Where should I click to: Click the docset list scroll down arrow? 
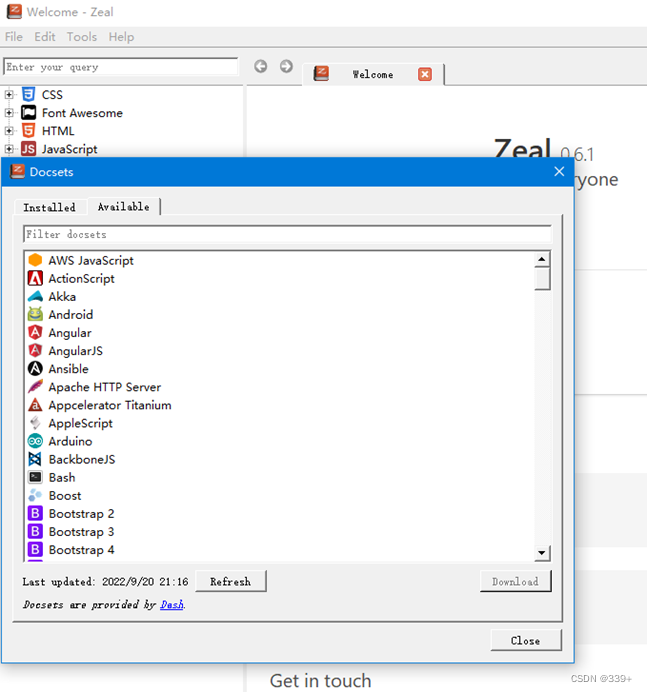coord(542,553)
